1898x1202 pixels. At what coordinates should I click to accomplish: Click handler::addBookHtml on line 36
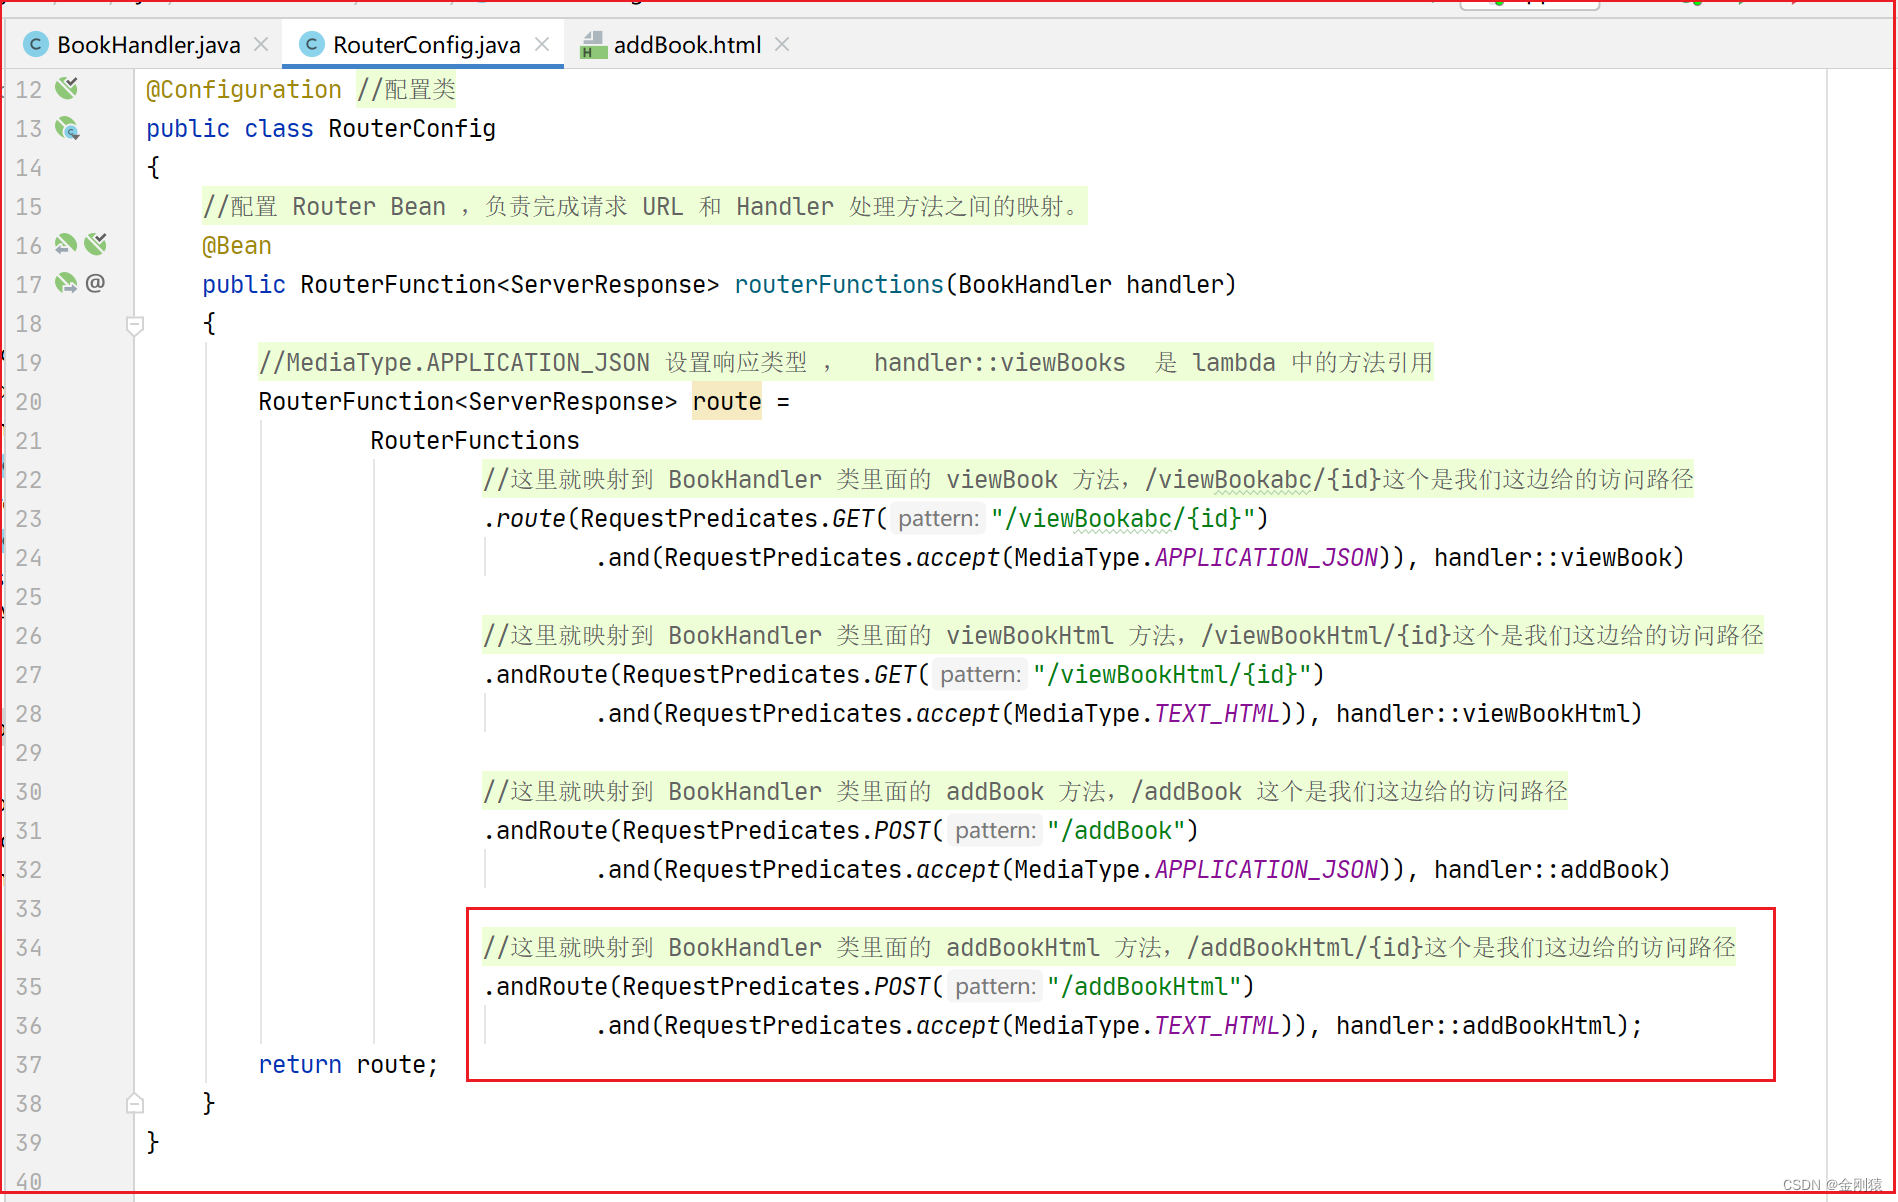(x=1476, y=1026)
